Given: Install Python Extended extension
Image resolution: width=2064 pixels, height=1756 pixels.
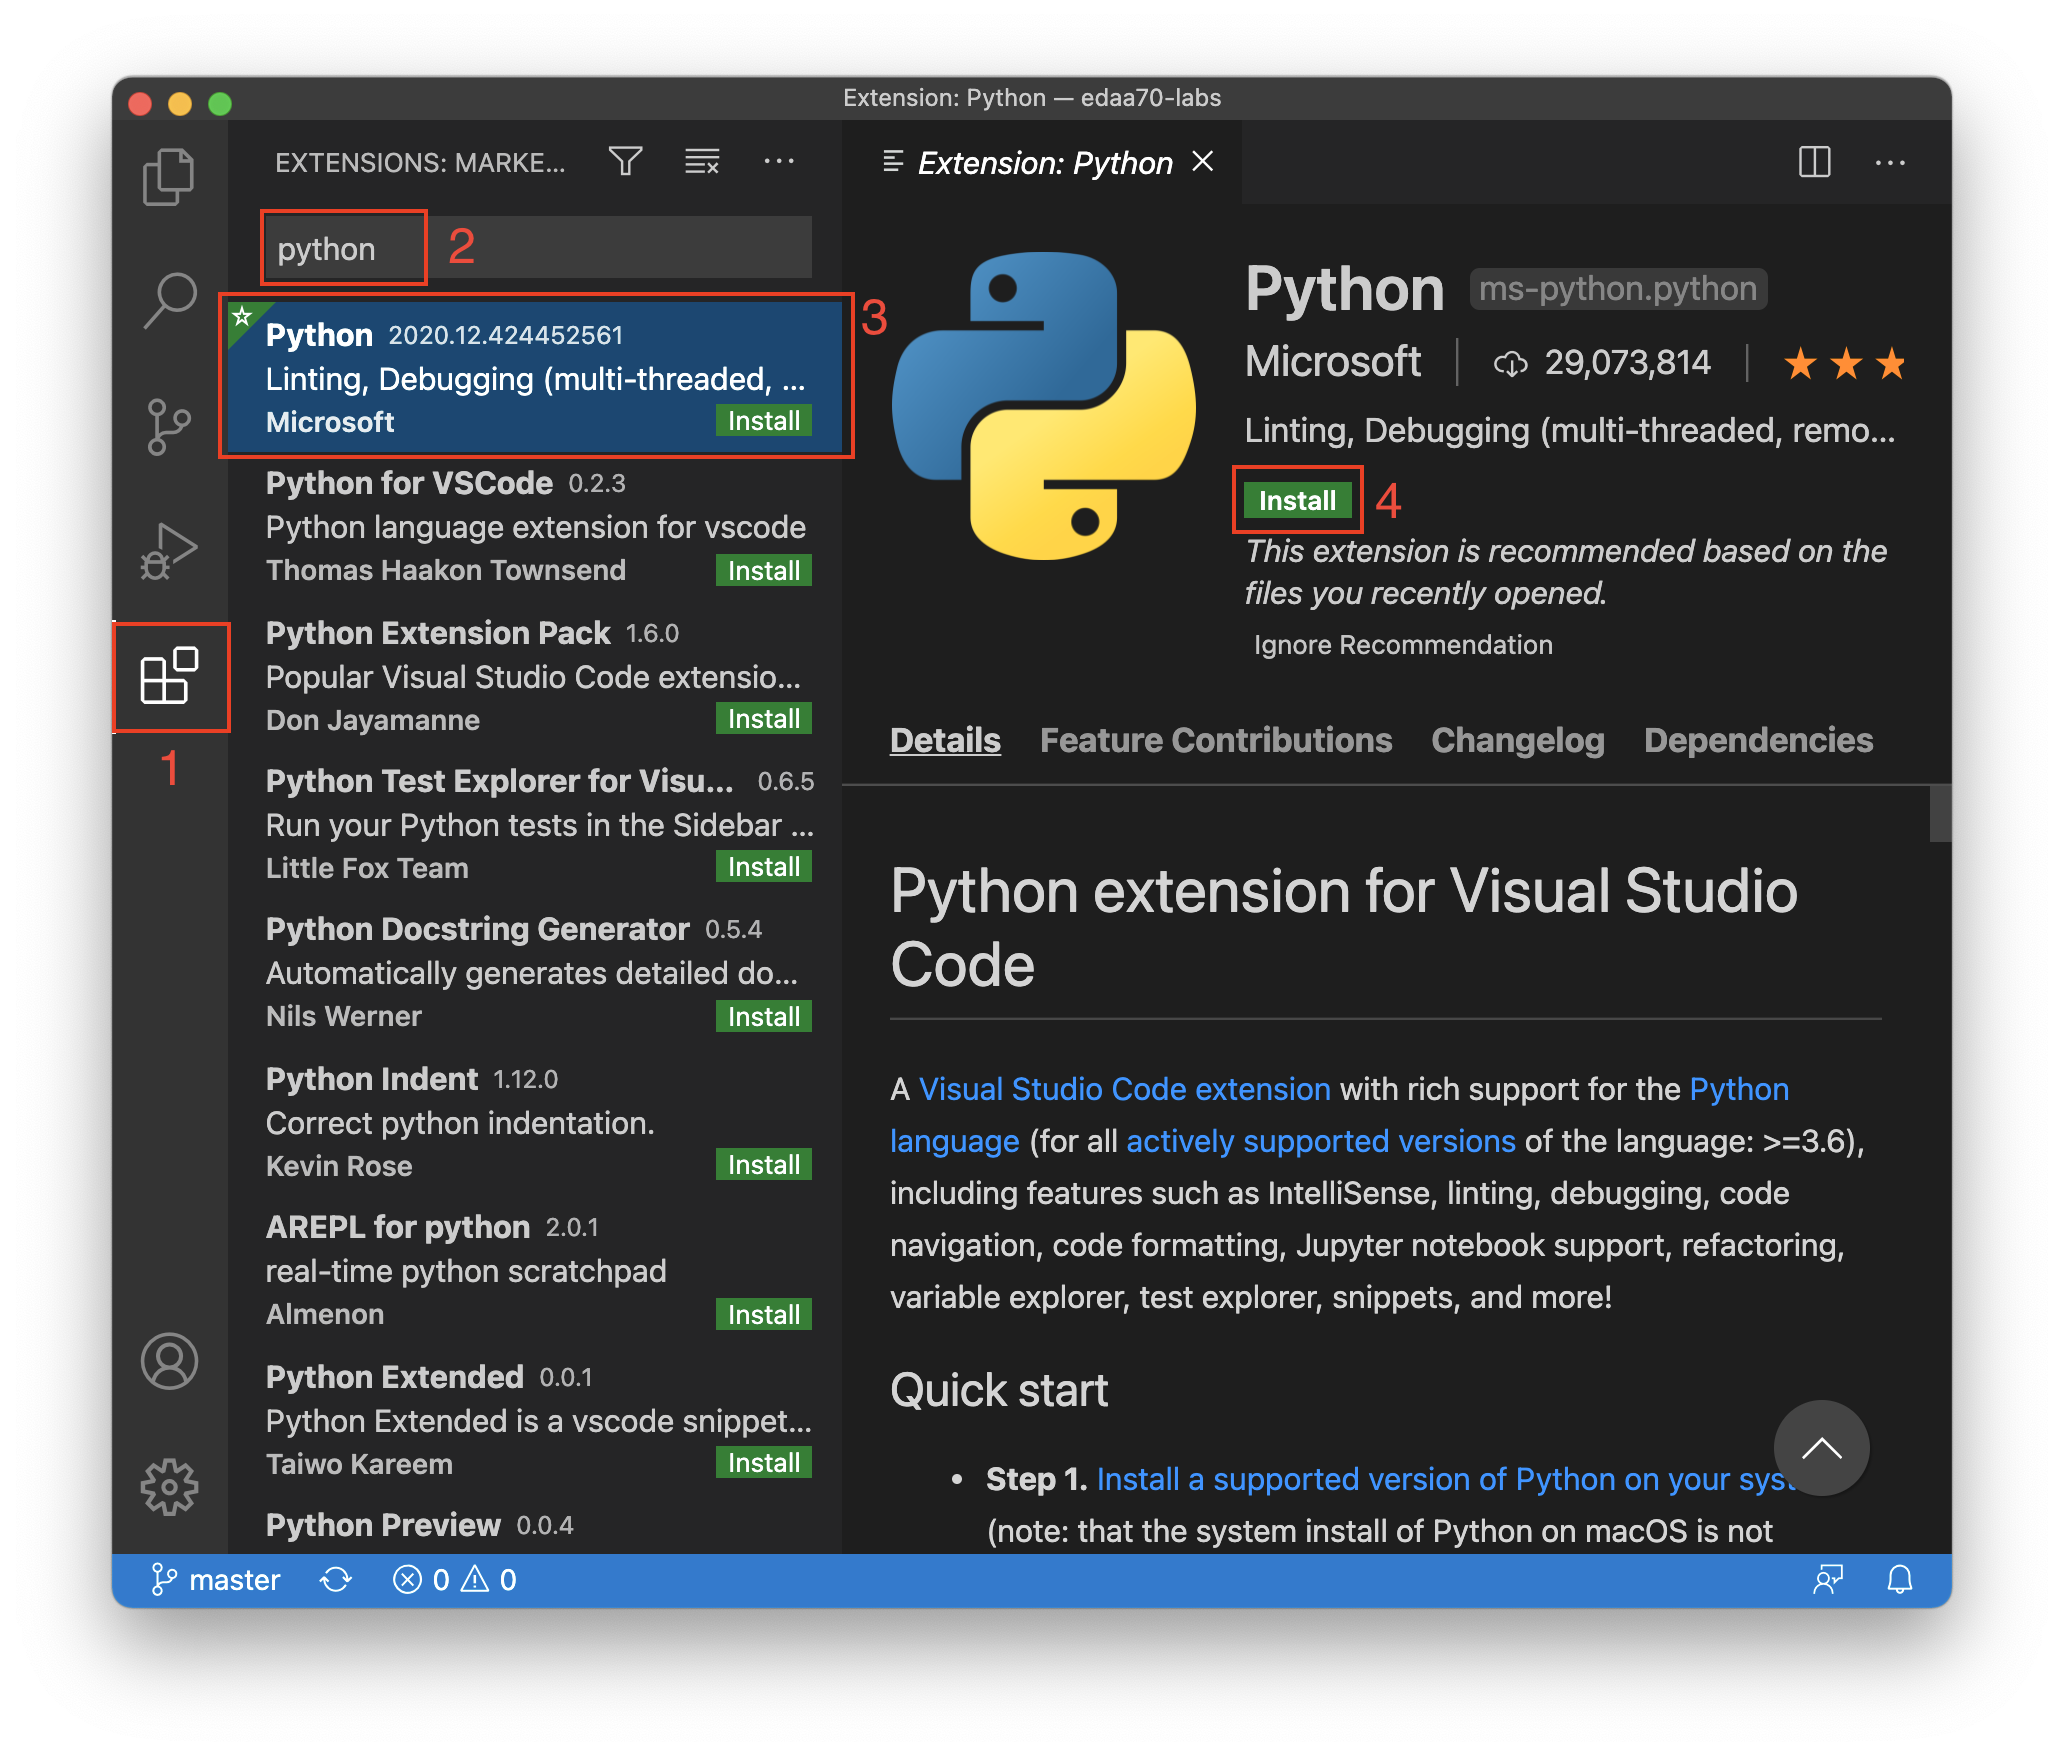Looking at the screenshot, I should click(x=764, y=1463).
